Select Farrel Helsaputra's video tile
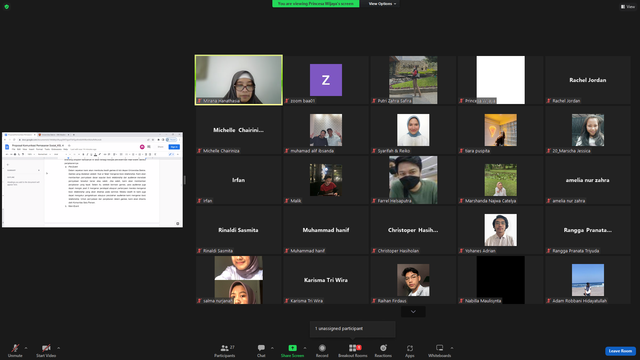The width and height of the screenshot is (640, 360). pos(413,180)
